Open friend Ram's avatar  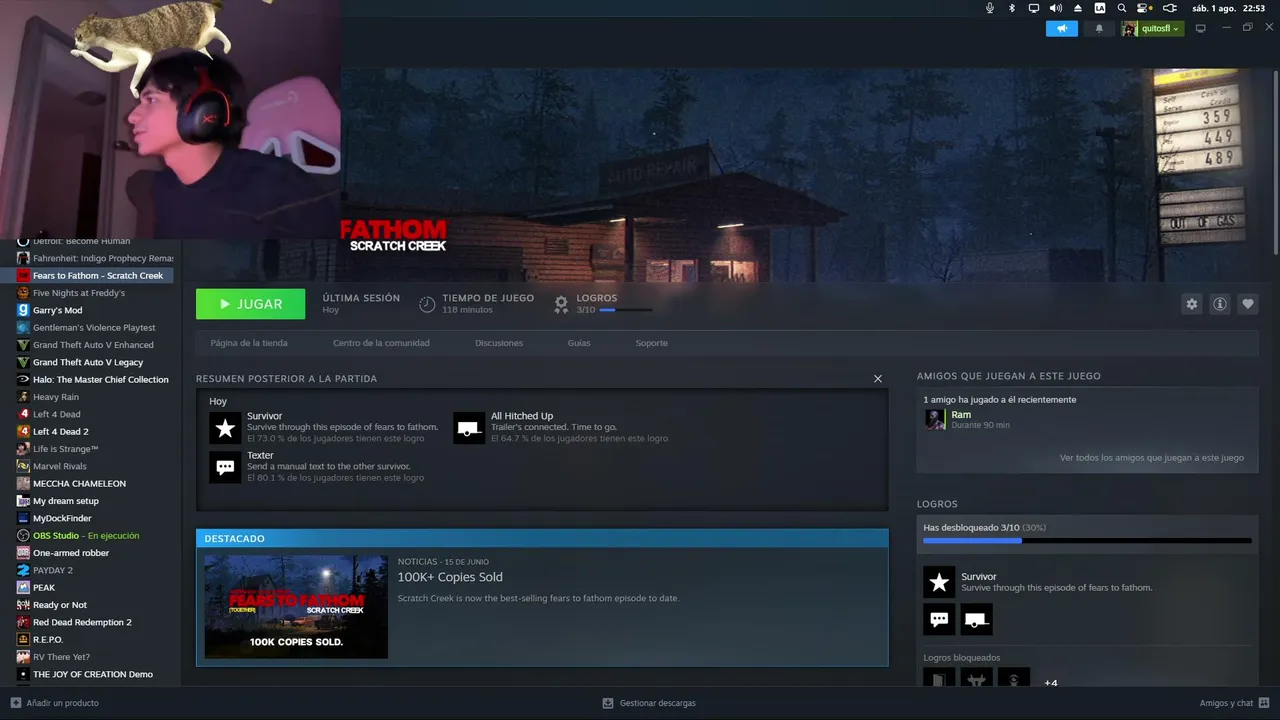(x=935, y=419)
